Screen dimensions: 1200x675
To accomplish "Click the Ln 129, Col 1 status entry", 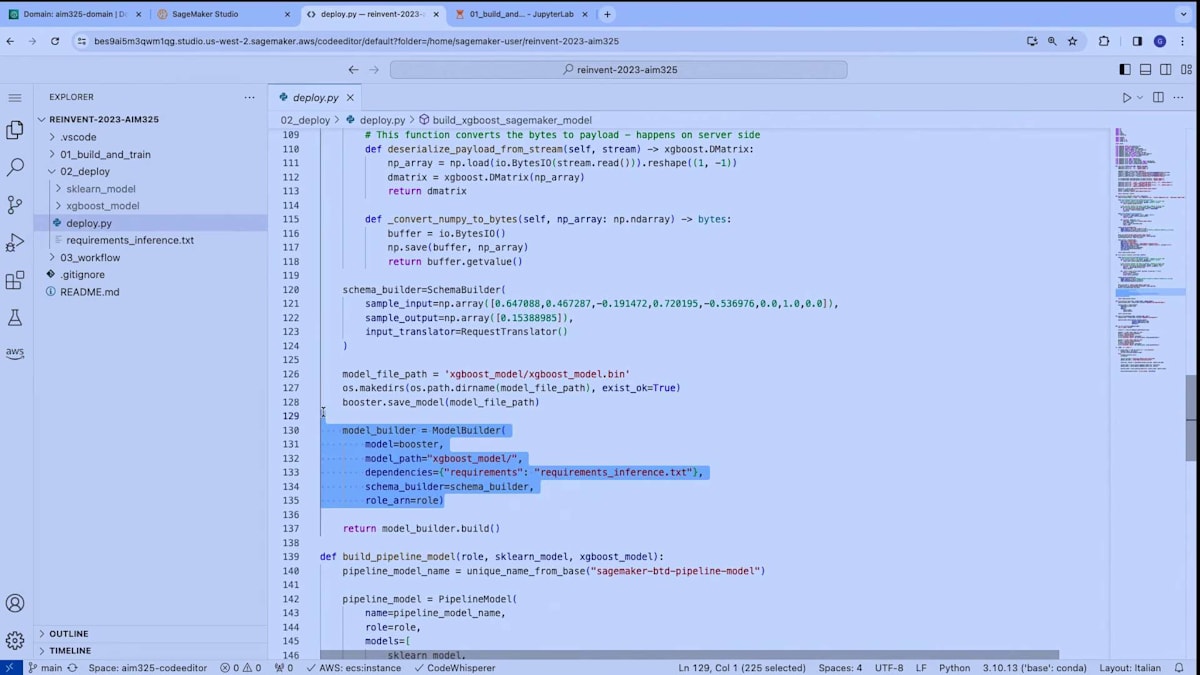I will pyautogui.click(x=742, y=667).
